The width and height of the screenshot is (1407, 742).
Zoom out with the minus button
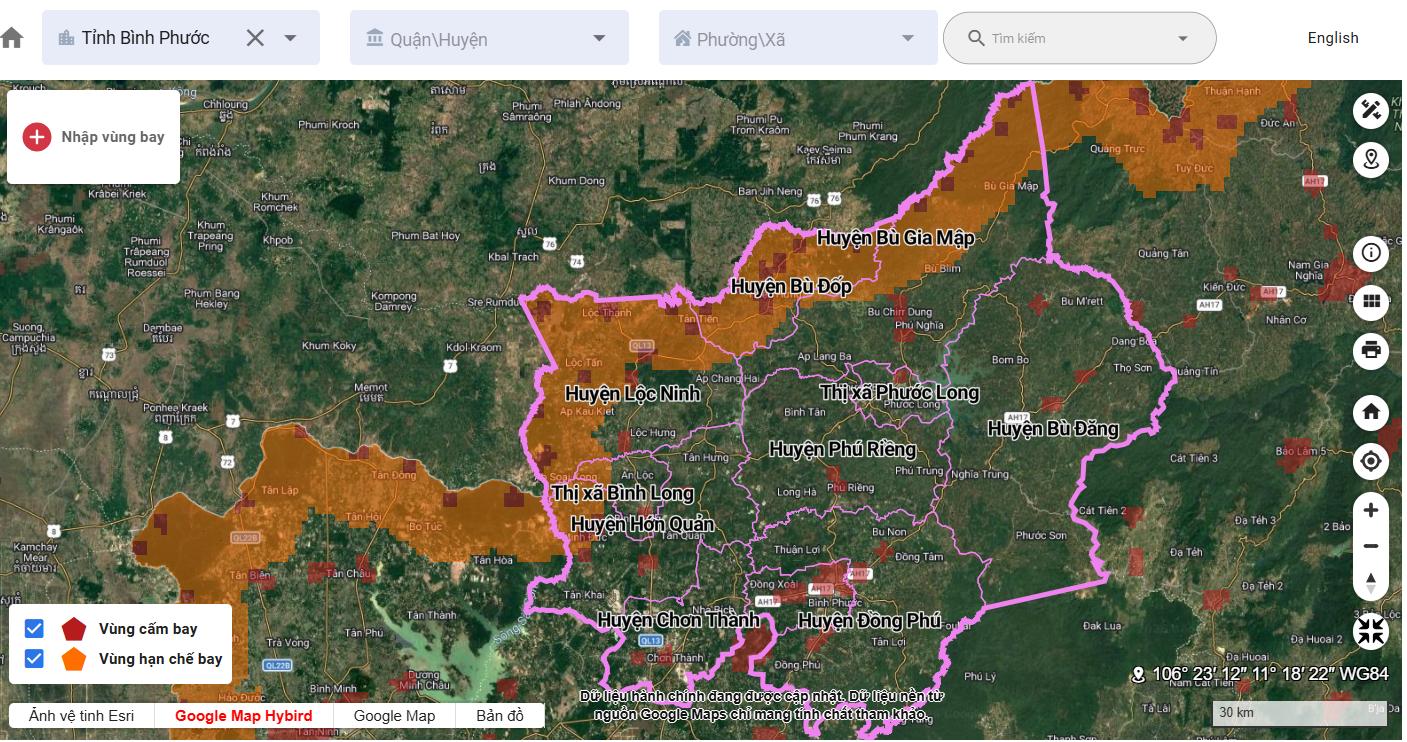1370,546
